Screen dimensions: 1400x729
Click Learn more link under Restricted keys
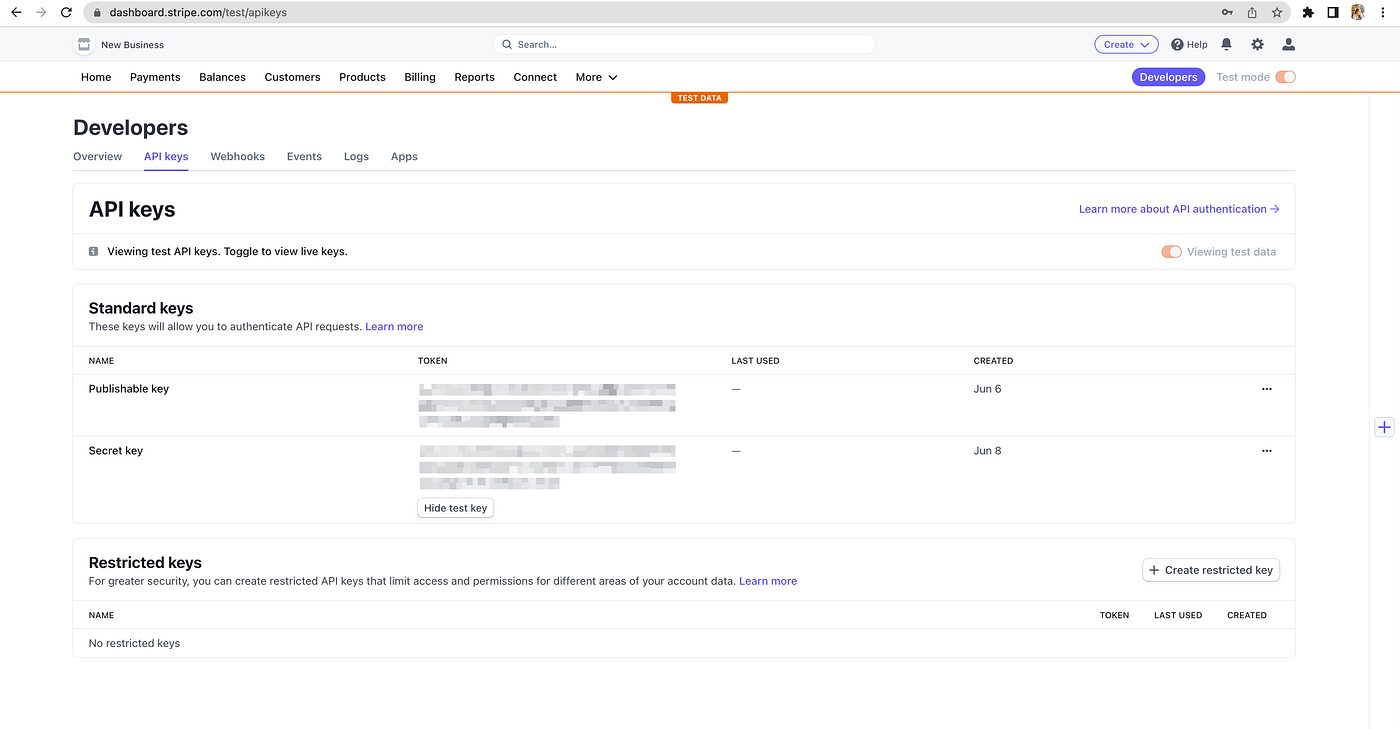(768, 581)
